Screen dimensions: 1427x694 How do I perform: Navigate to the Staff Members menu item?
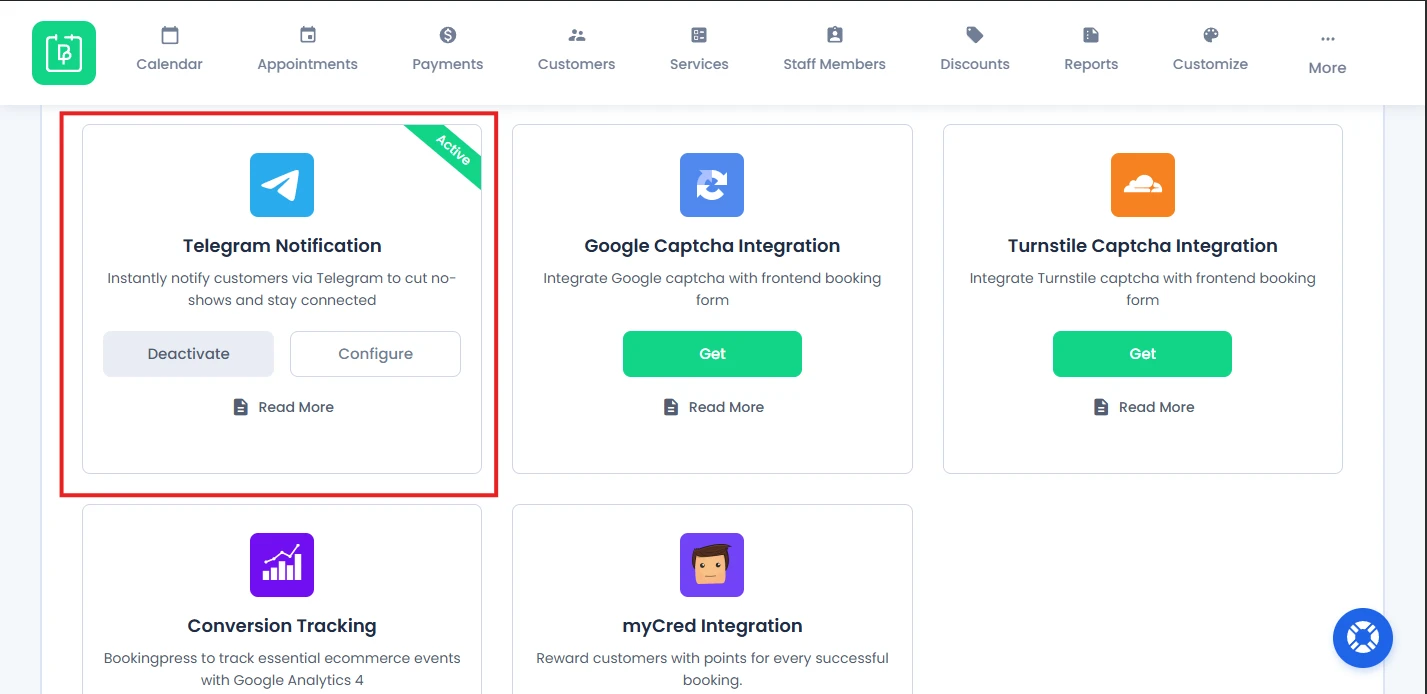835,50
